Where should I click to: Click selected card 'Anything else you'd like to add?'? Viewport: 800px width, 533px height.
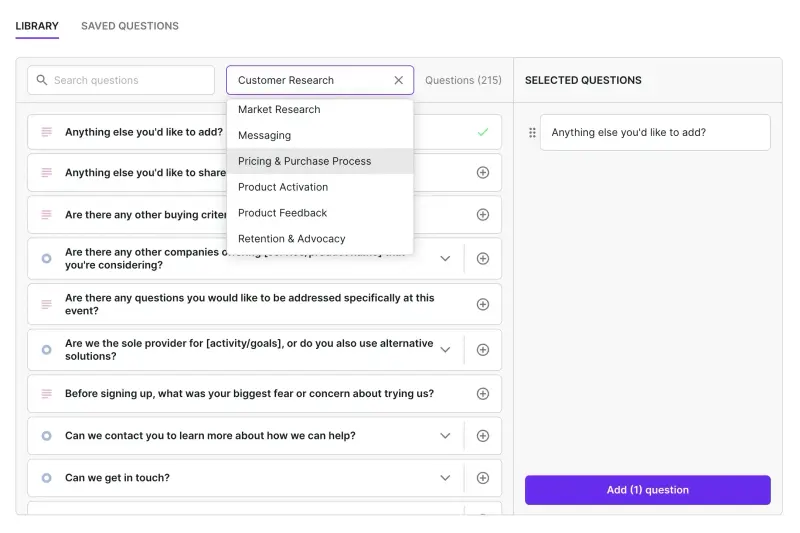pyautogui.click(x=655, y=133)
